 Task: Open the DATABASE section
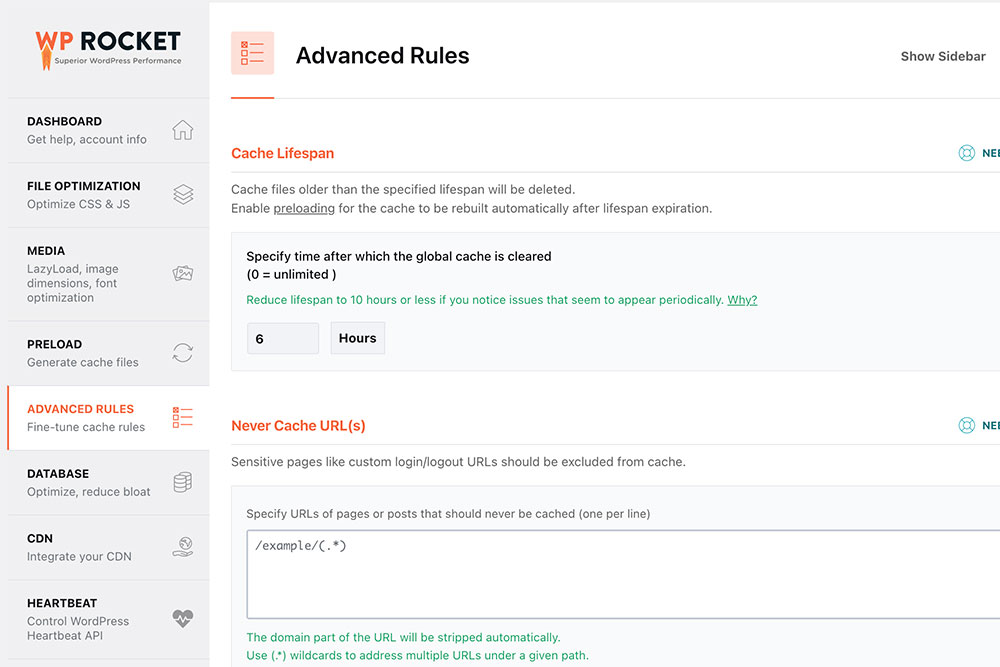tap(108, 483)
